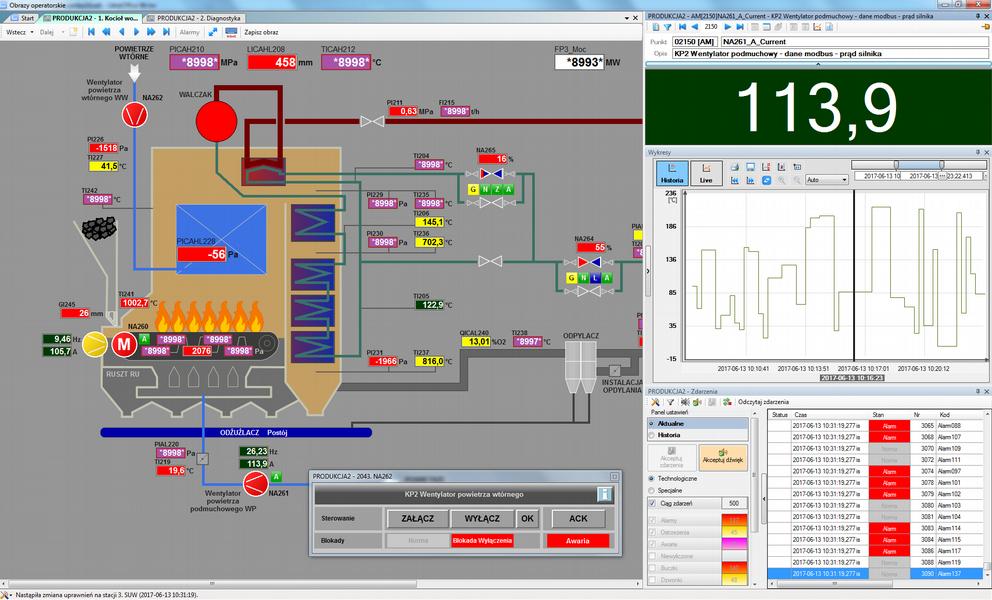The image size is (992, 600).
Task: Open the filter icon in point panel toolbar
Action: pyautogui.click(x=667, y=27)
